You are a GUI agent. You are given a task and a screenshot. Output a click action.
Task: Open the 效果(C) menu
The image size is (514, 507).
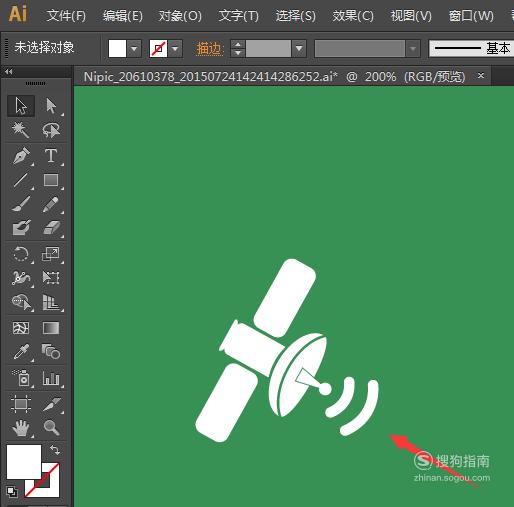pyautogui.click(x=353, y=16)
